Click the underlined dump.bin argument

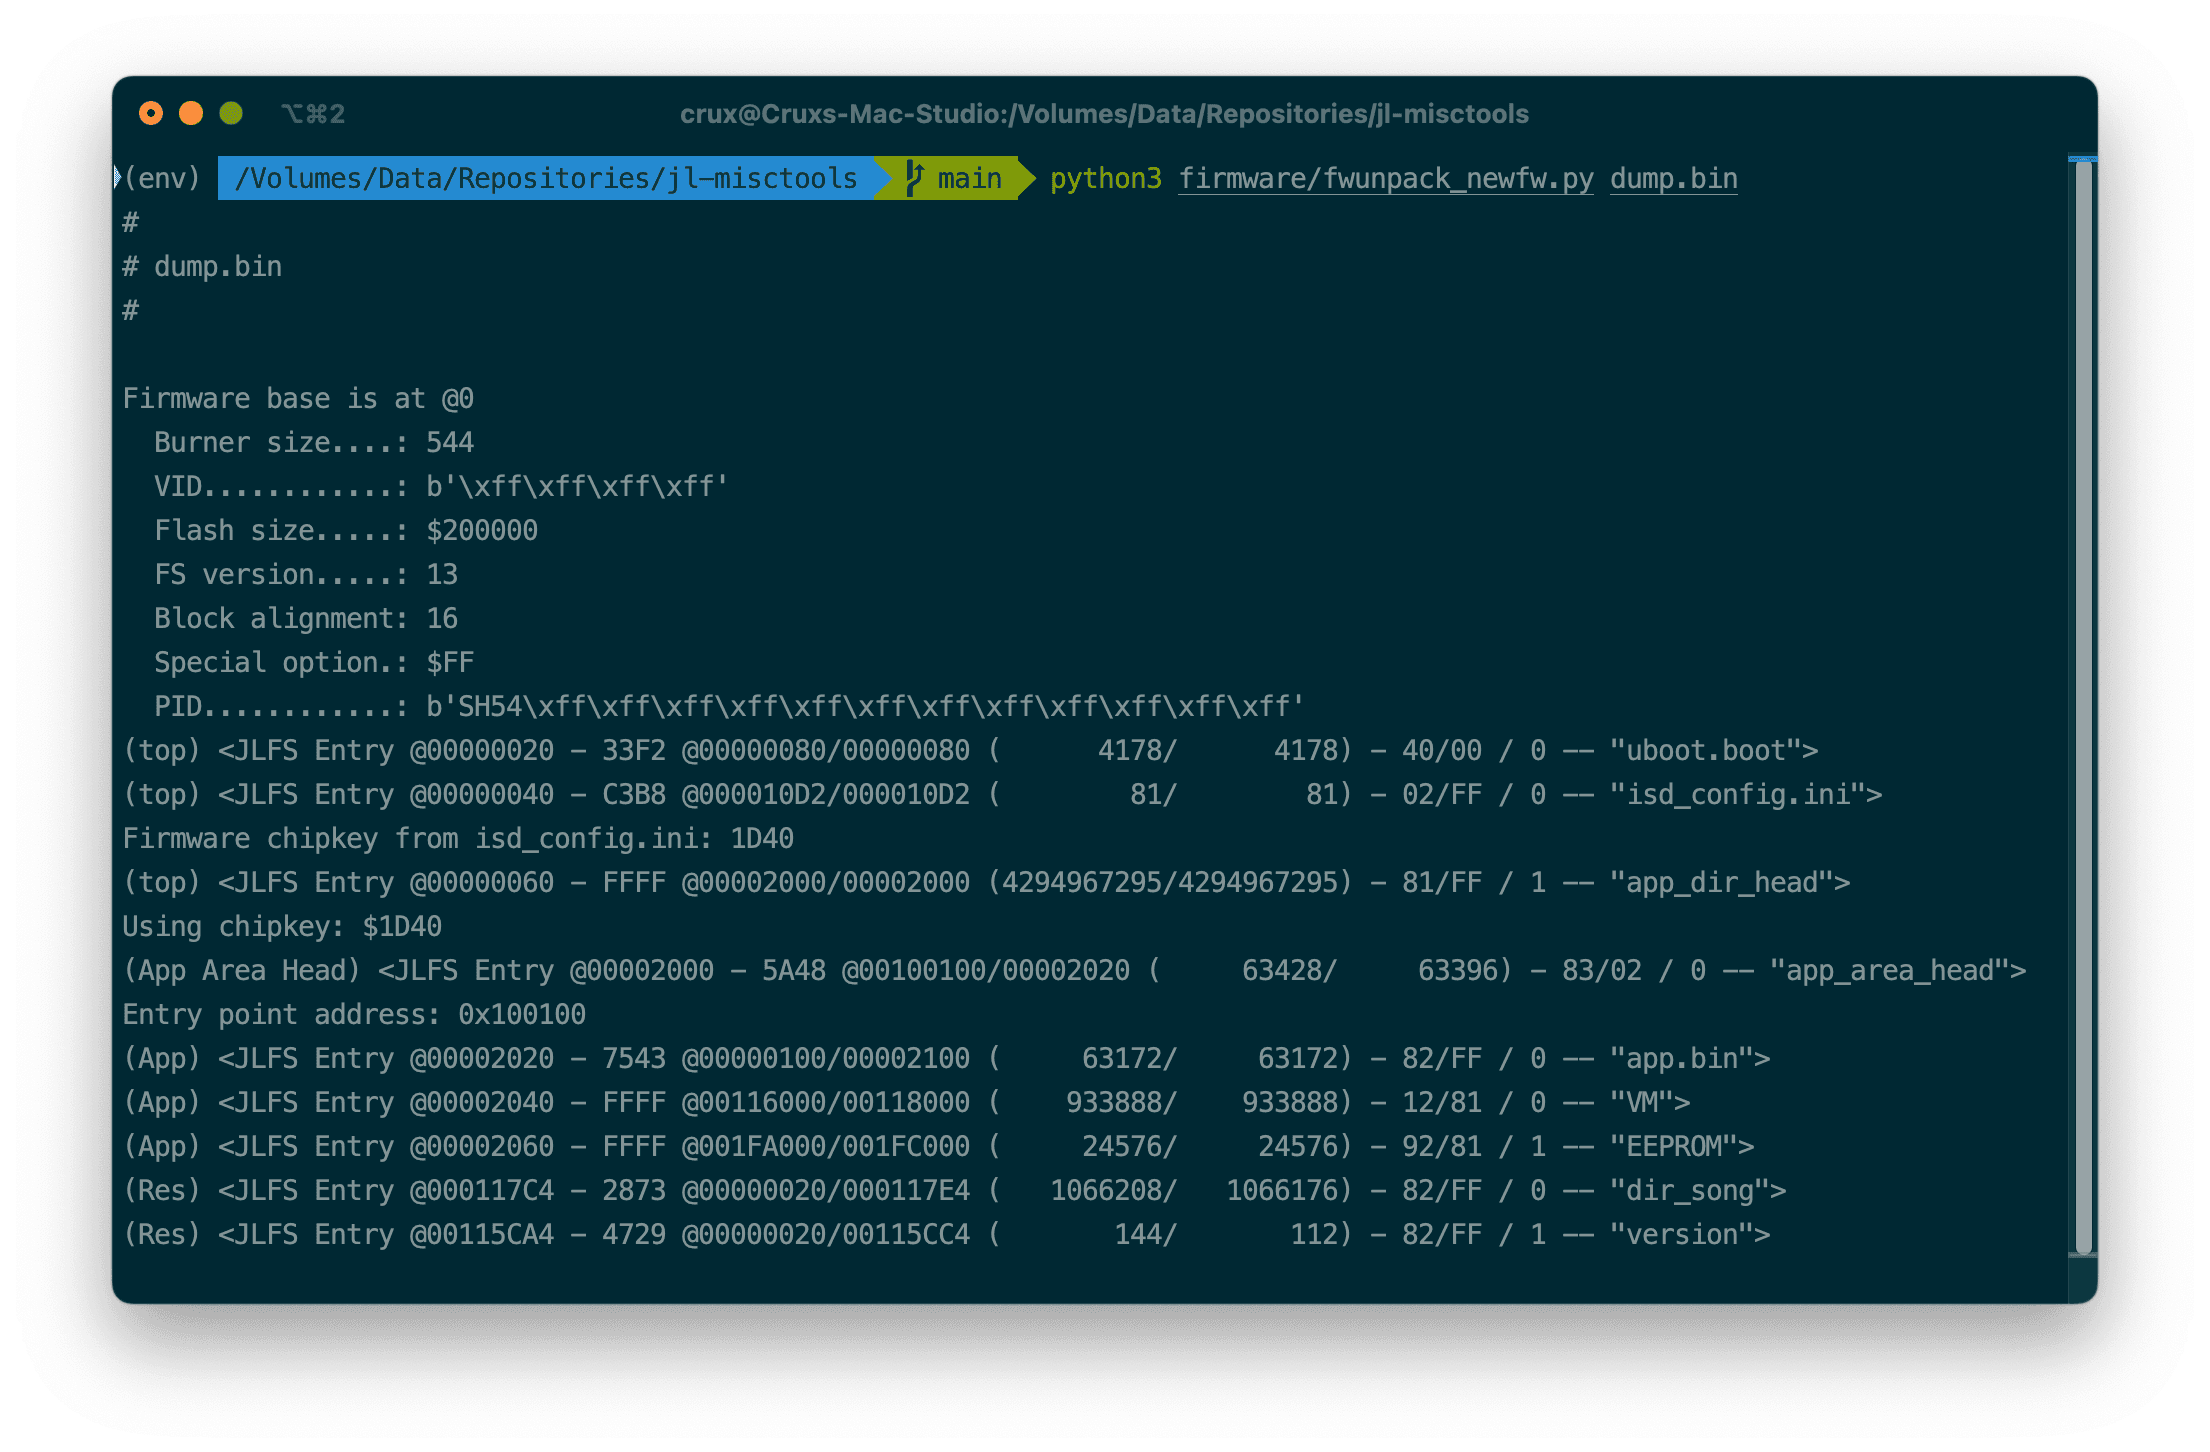pos(1673,178)
